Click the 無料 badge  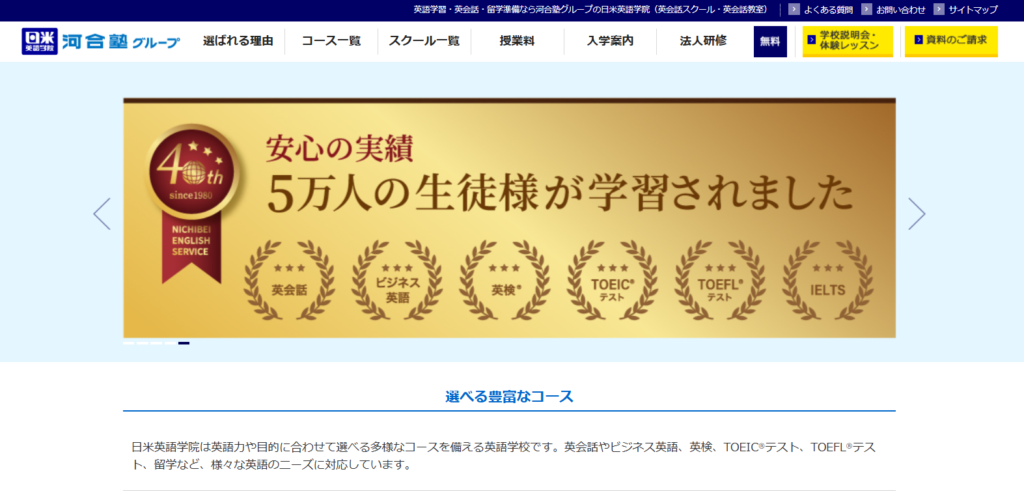(x=770, y=42)
